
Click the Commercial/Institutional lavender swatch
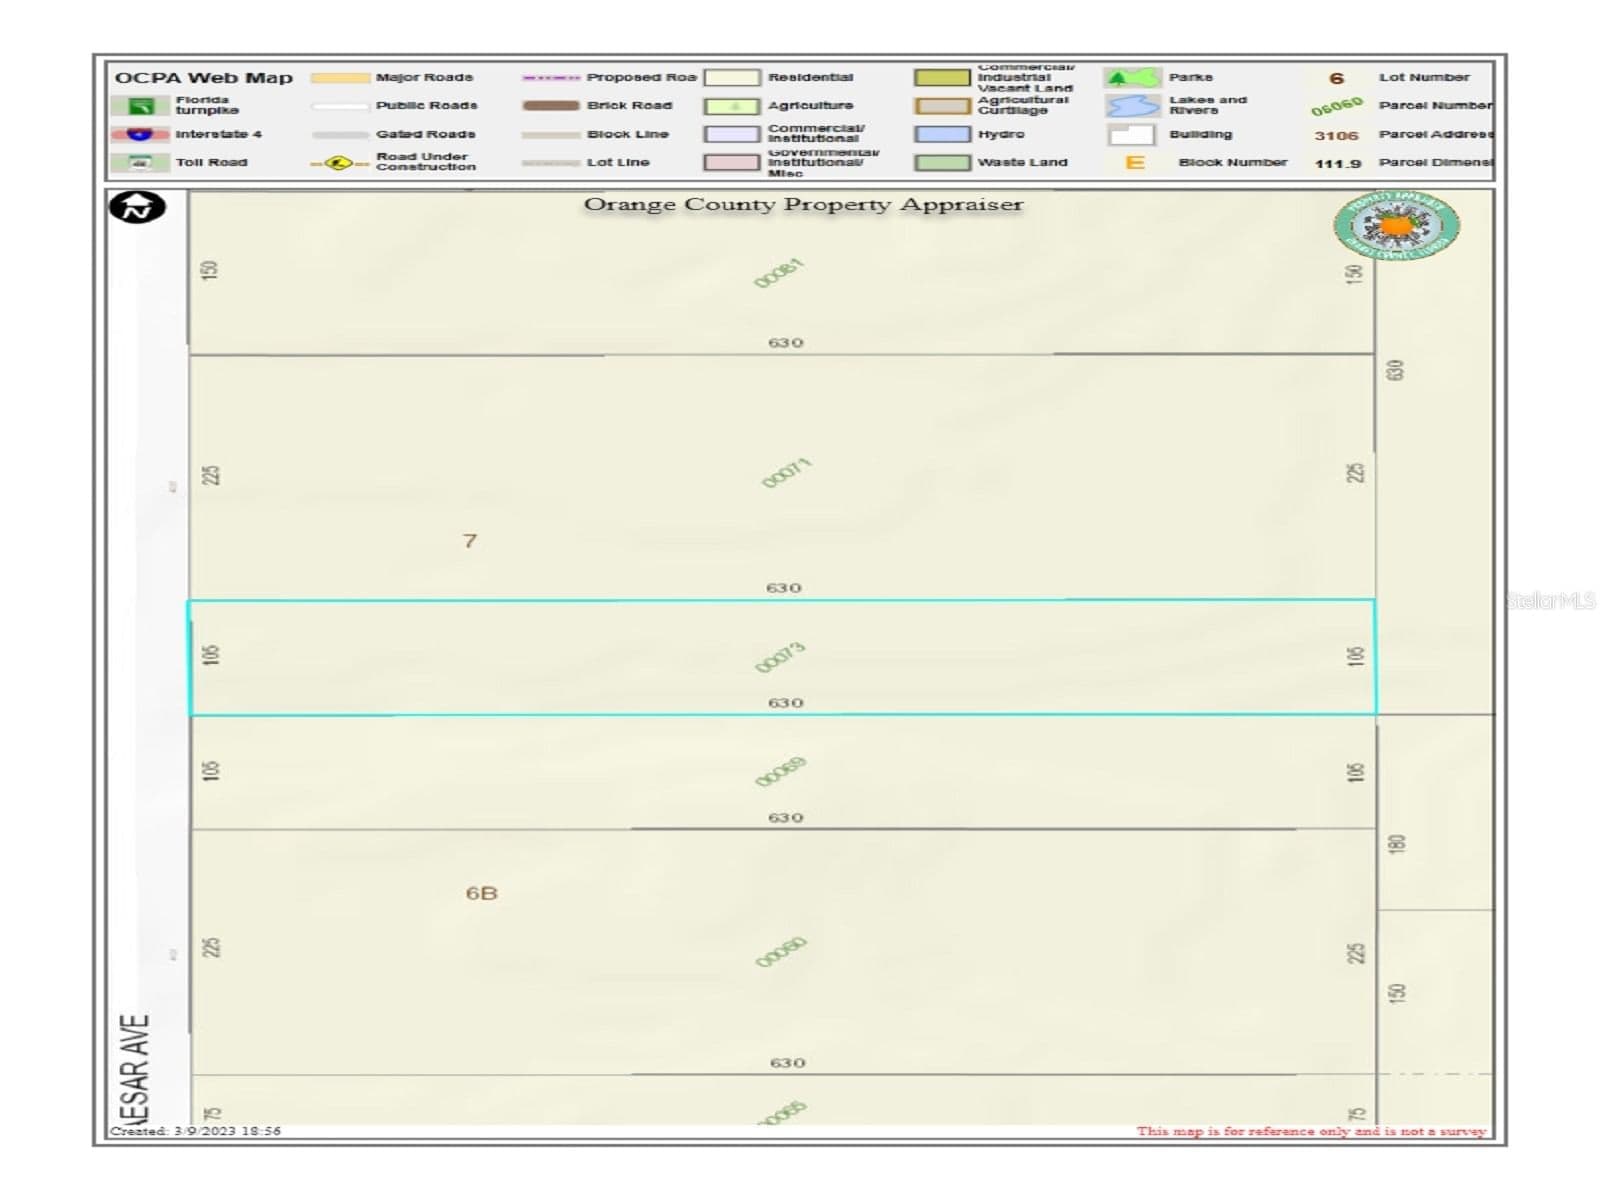tap(732, 134)
